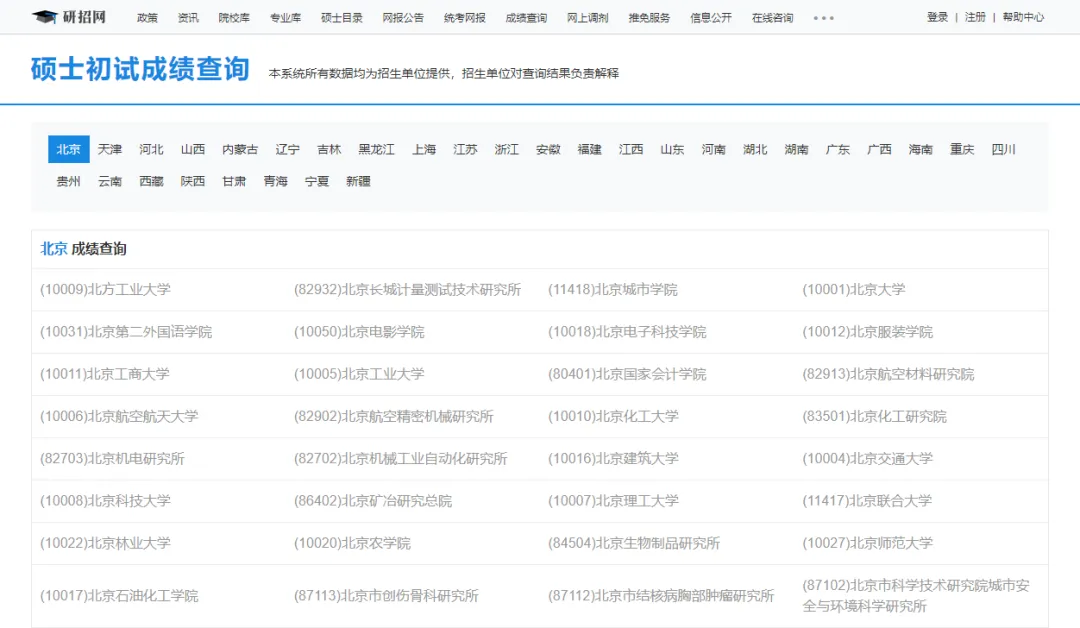Open (10022)北京林业大学 link
1080x628 pixels.
(x=105, y=543)
